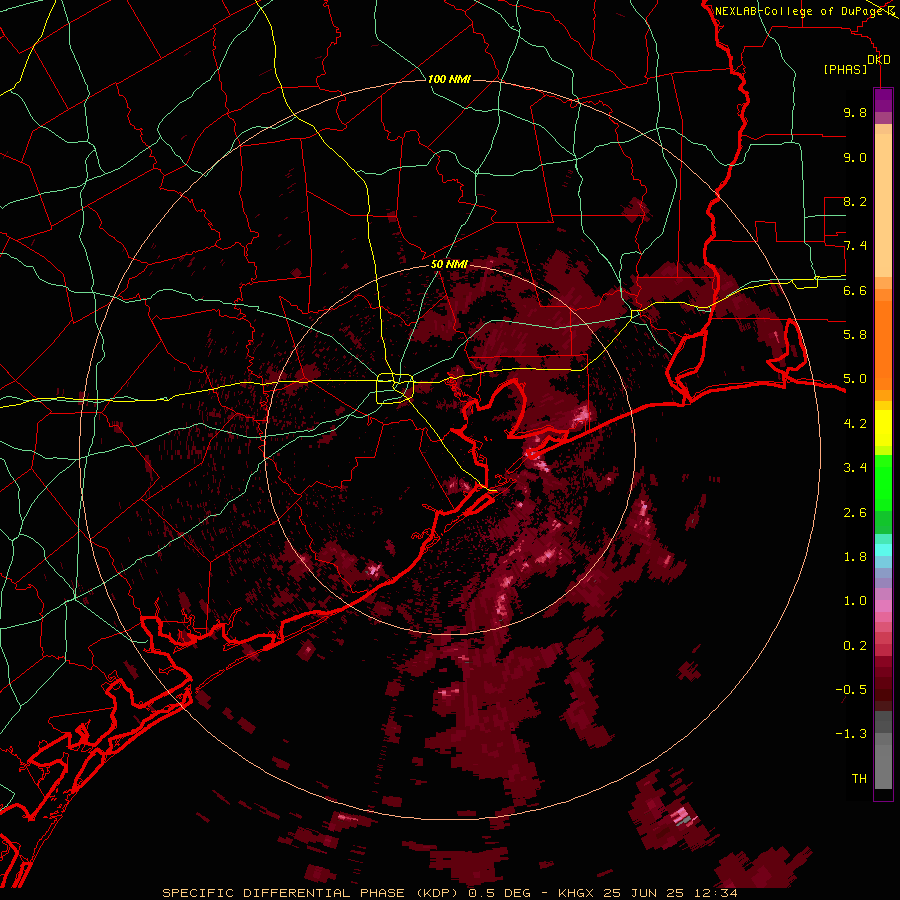Pick the orange band on the color scale
The image size is (900, 900).
[883, 344]
